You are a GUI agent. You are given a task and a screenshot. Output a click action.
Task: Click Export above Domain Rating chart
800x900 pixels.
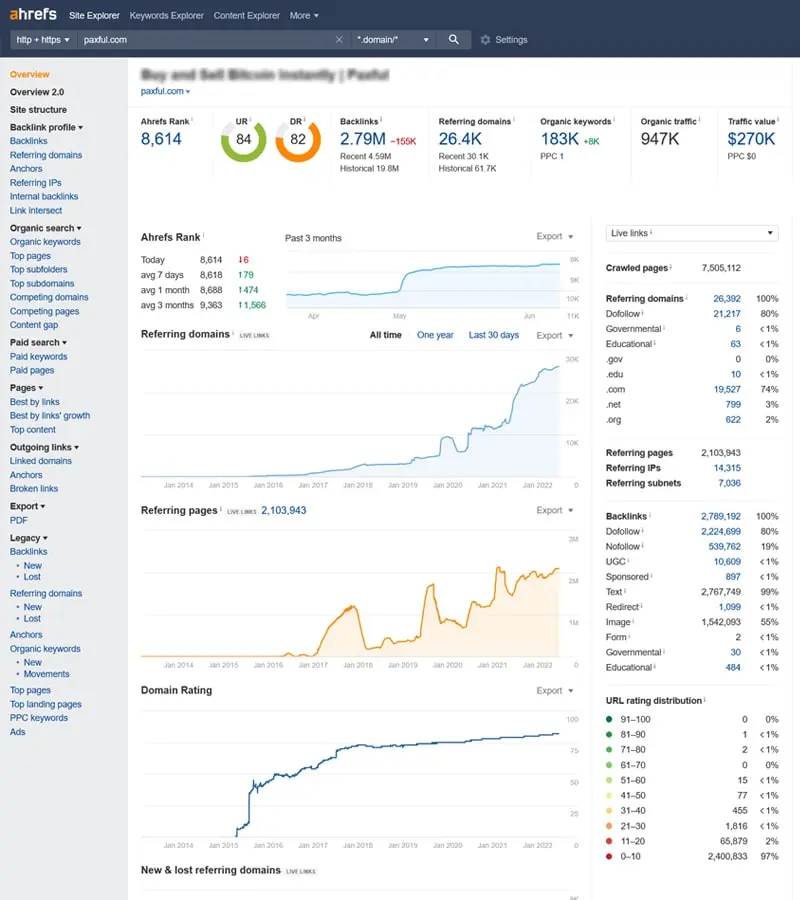tap(554, 690)
